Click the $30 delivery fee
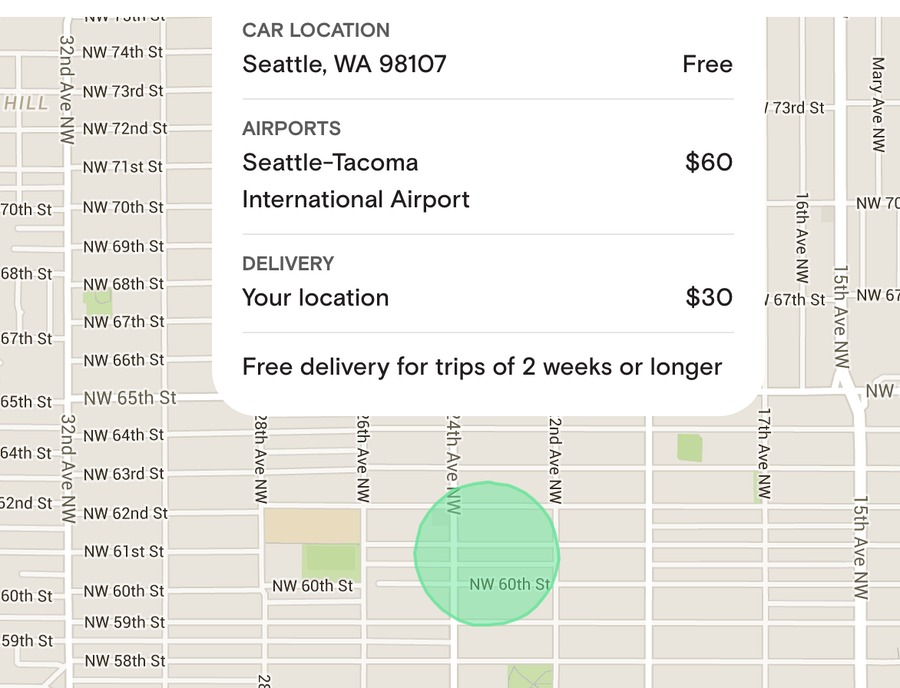The height and width of the screenshot is (688, 900). pyautogui.click(x=709, y=297)
